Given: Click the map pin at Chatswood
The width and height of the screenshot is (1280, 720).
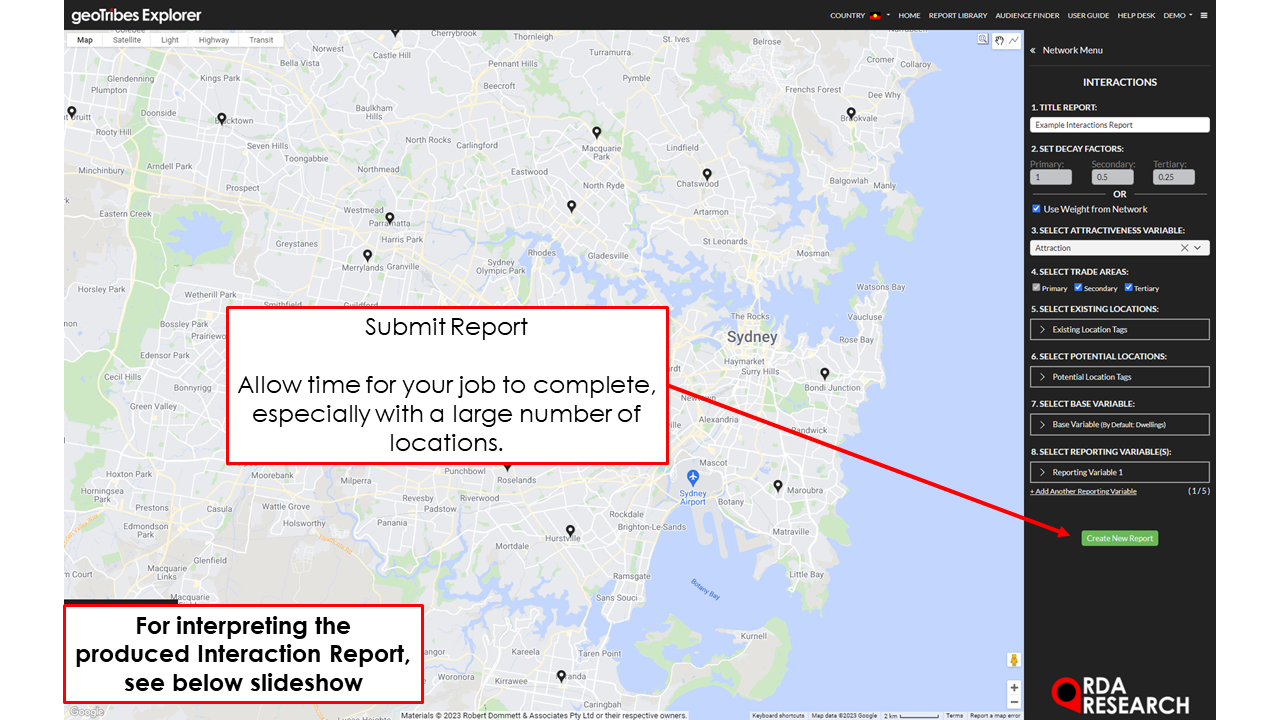Looking at the screenshot, I should point(707,174).
